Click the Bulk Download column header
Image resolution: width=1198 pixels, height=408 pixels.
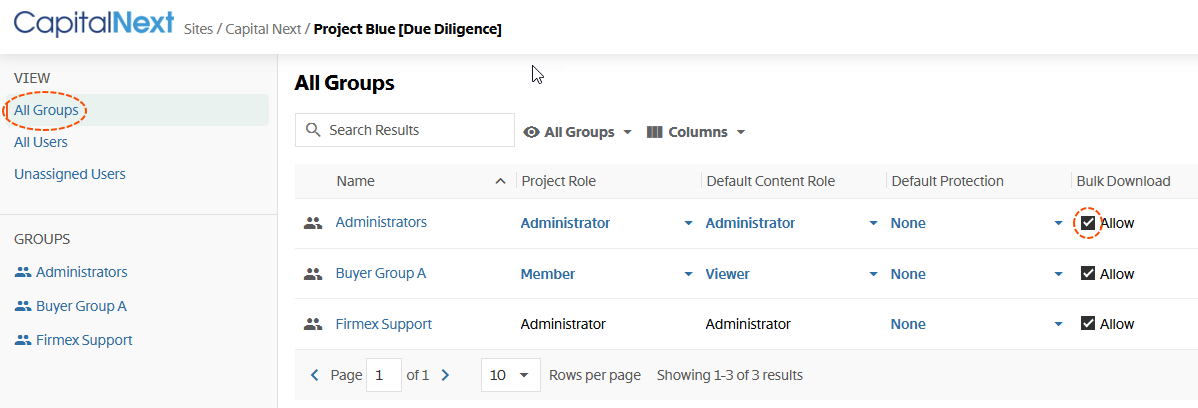(x=1123, y=181)
